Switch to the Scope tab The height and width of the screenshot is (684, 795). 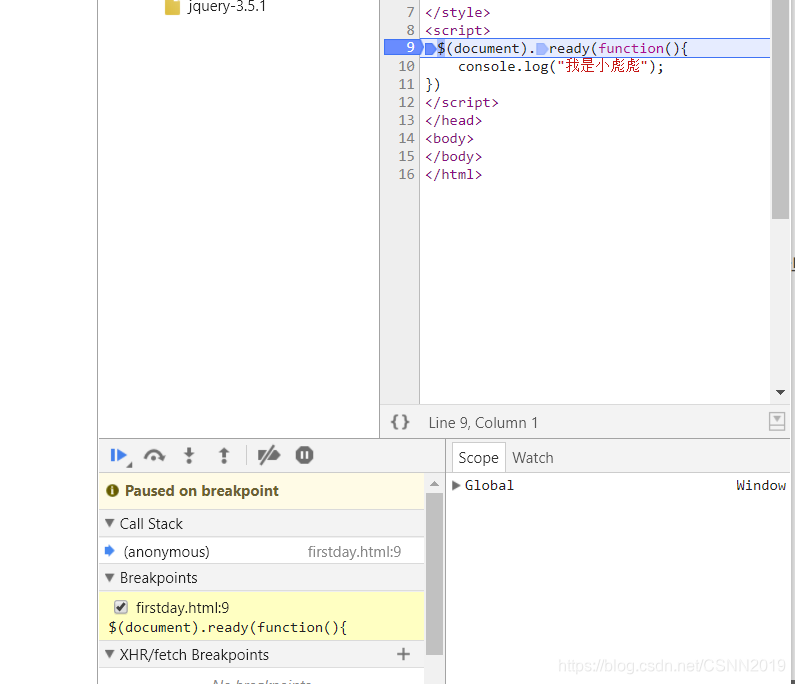(x=478, y=457)
